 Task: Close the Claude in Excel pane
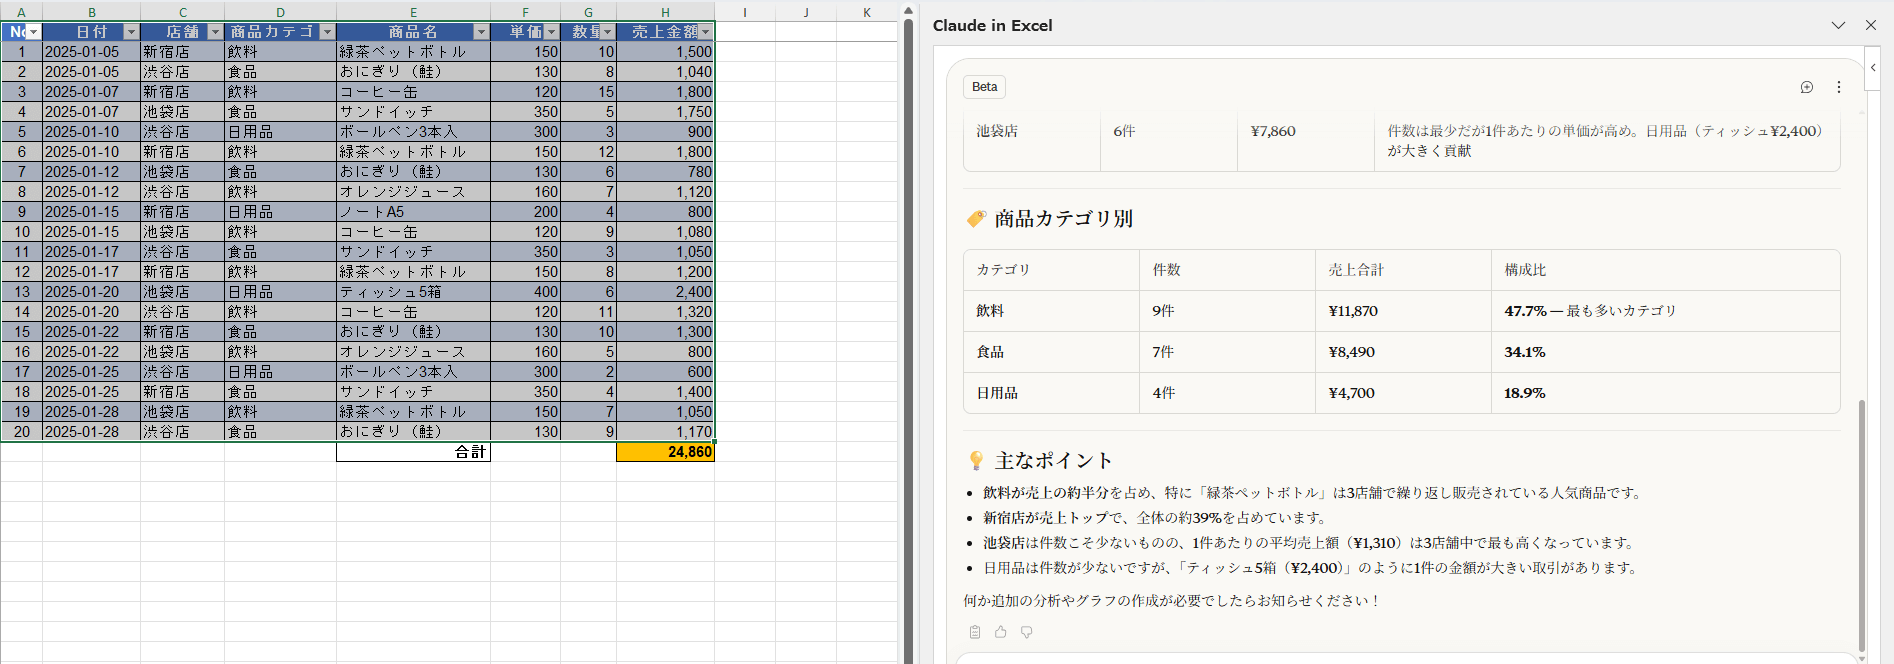1871,25
